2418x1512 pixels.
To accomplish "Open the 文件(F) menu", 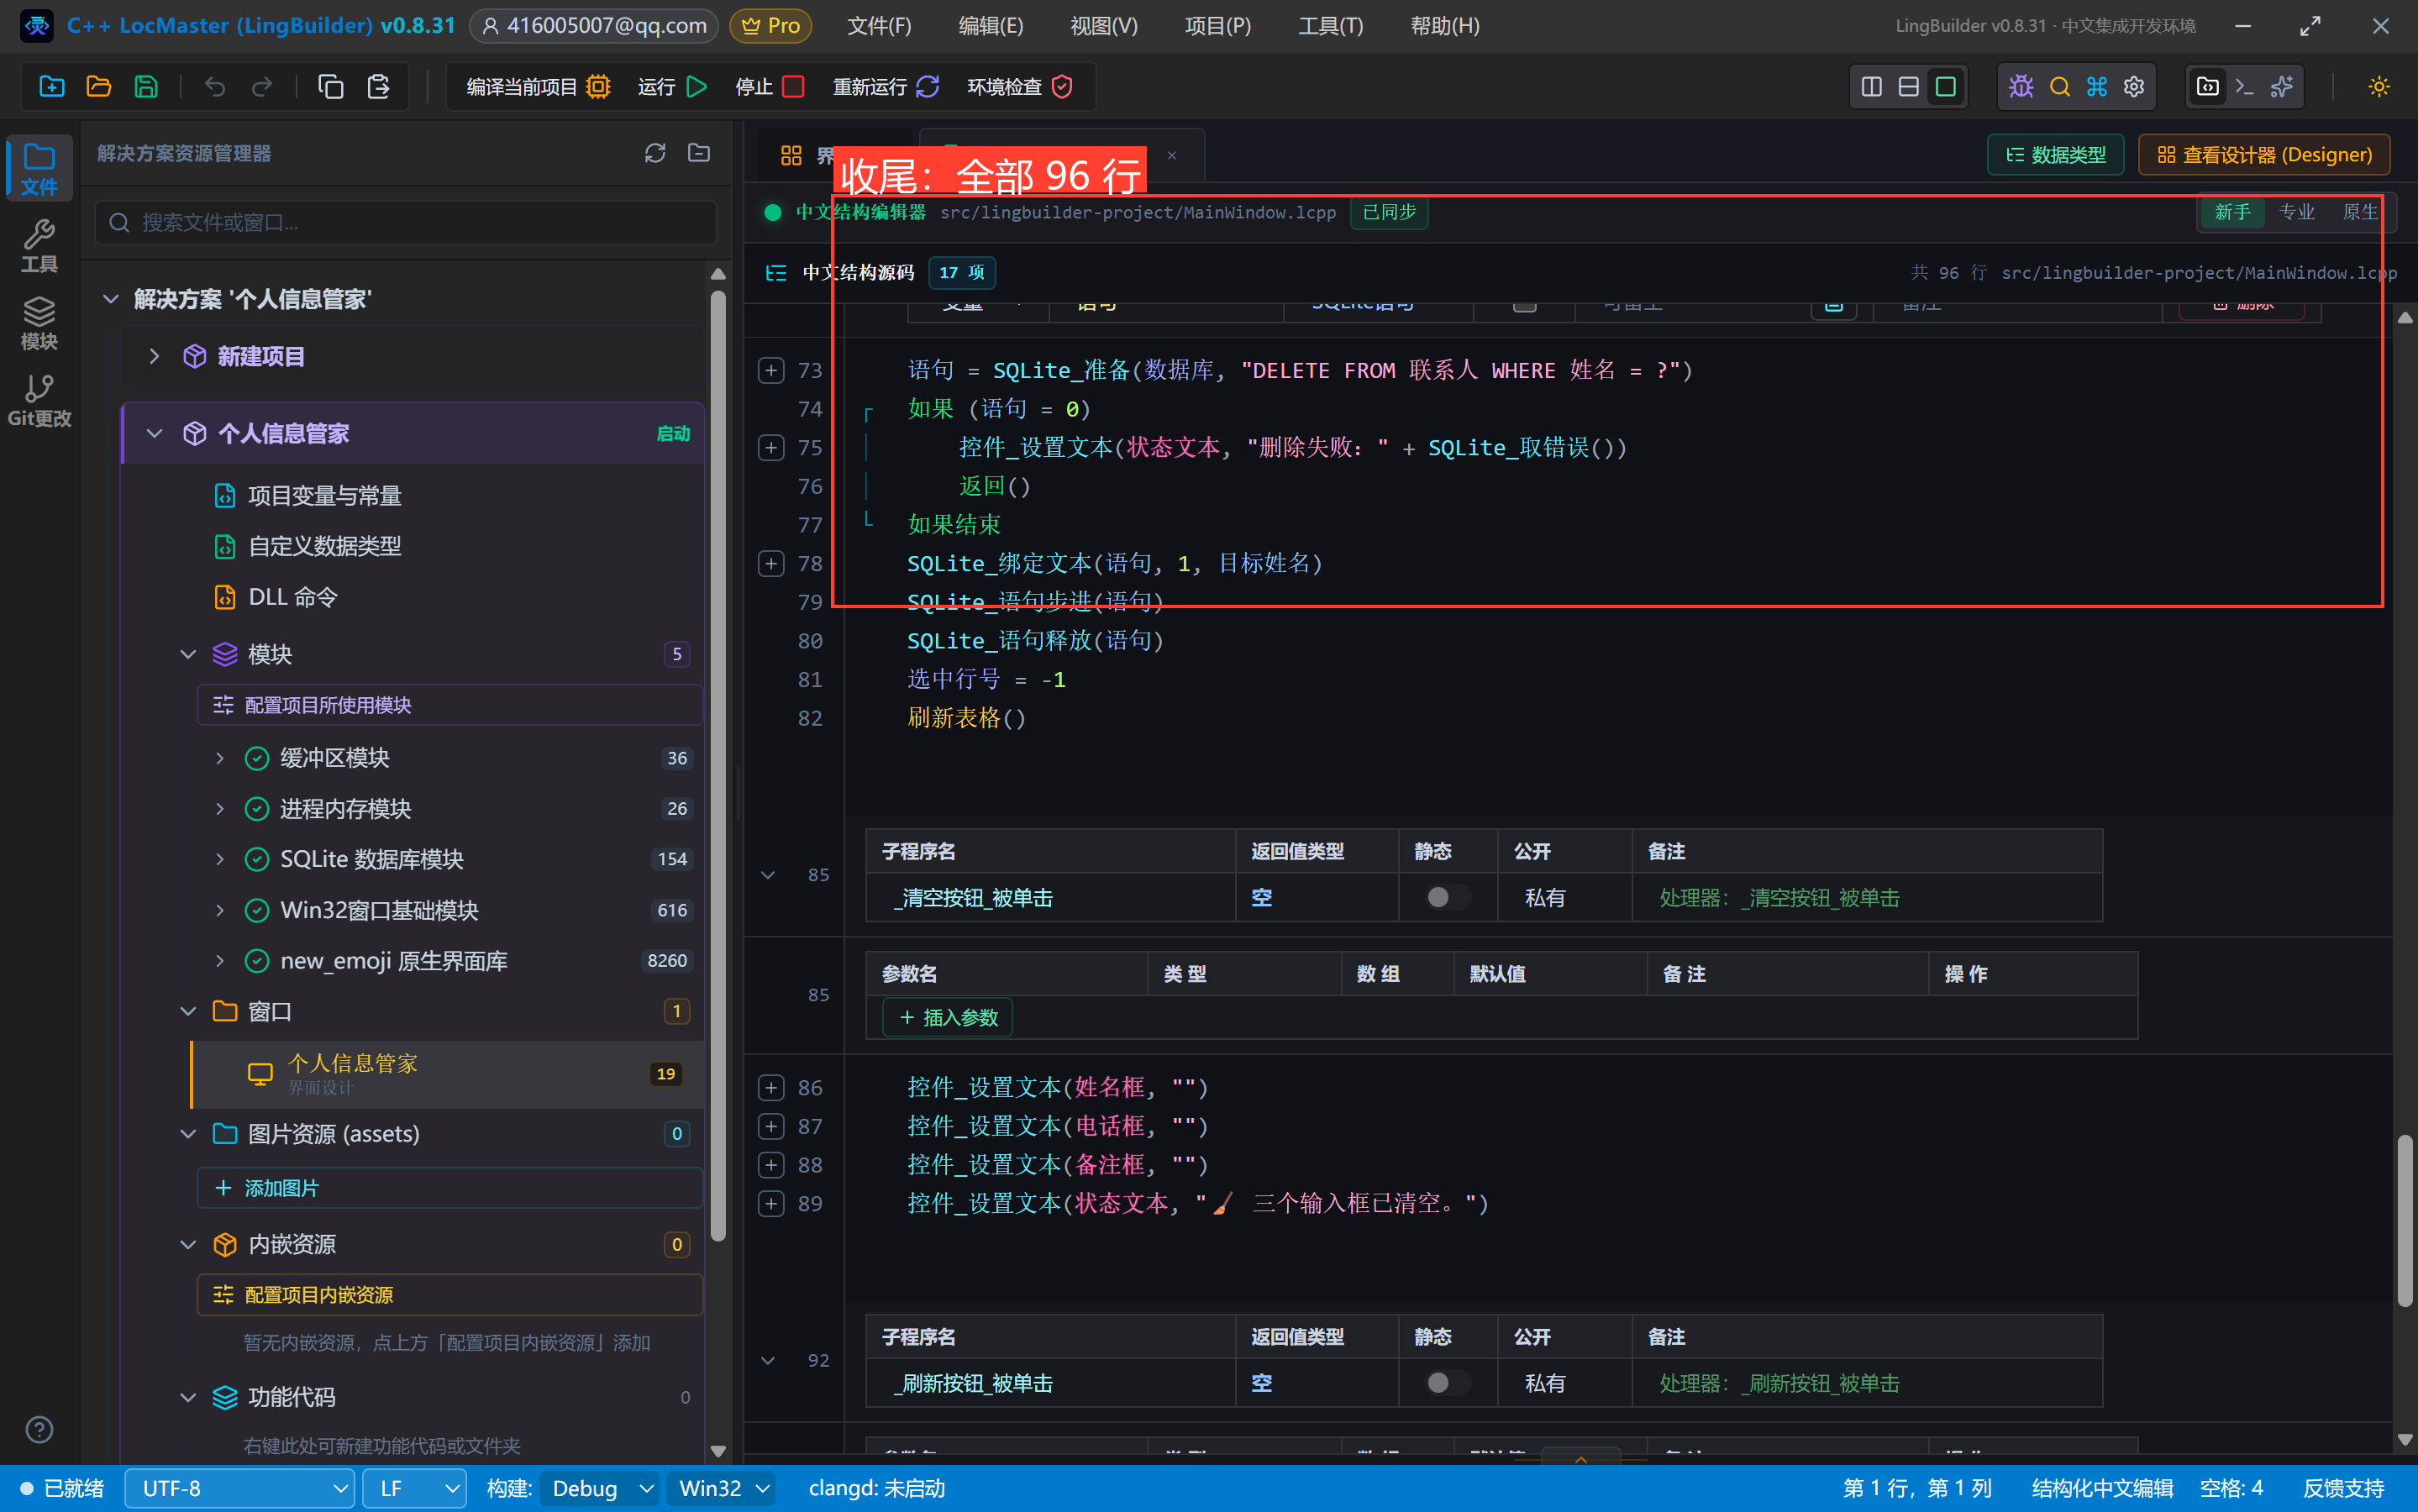I will tap(879, 26).
